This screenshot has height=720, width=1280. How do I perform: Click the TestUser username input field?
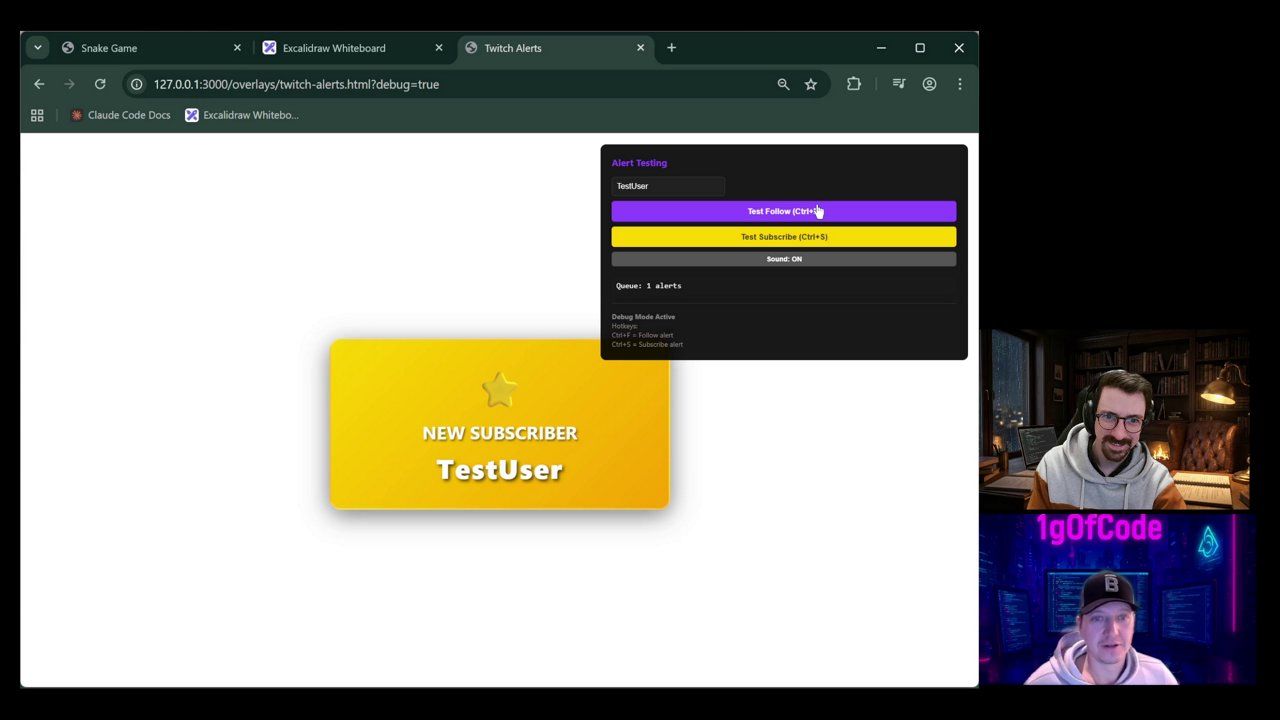tap(667, 186)
